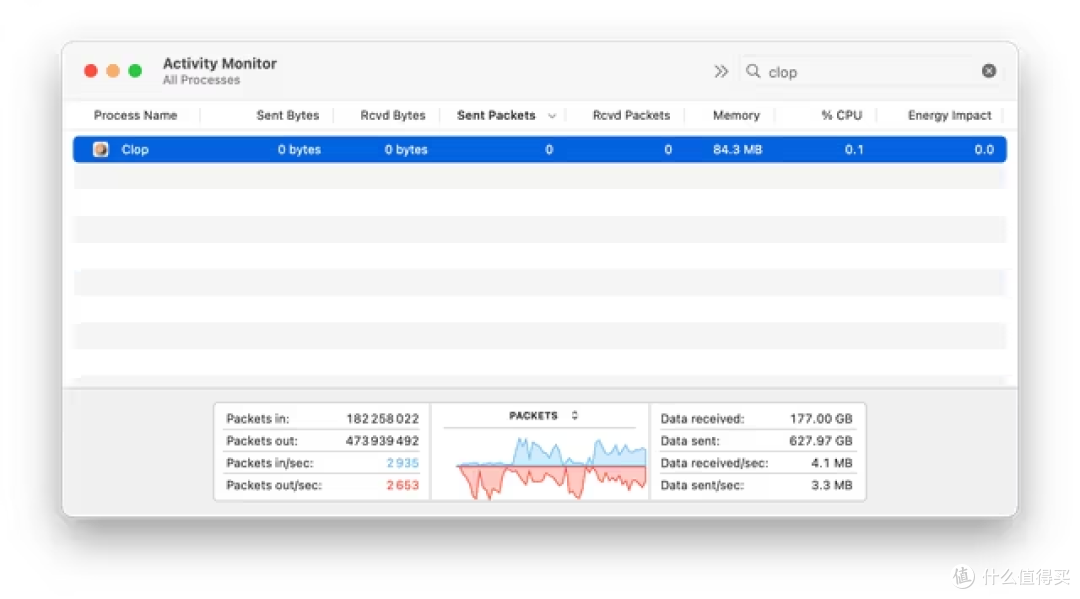Click the Packets out/sec value 2 653
The height and width of the screenshot is (599, 1080).
coord(402,485)
